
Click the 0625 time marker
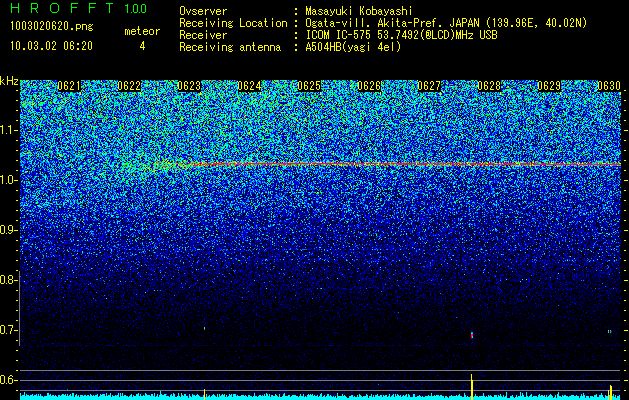click(x=309, y=86)
